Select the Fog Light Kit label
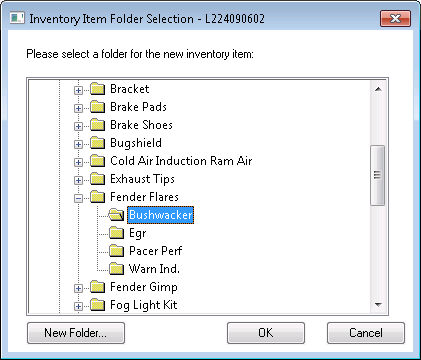The image size is (421, 360). coord(144,305)
